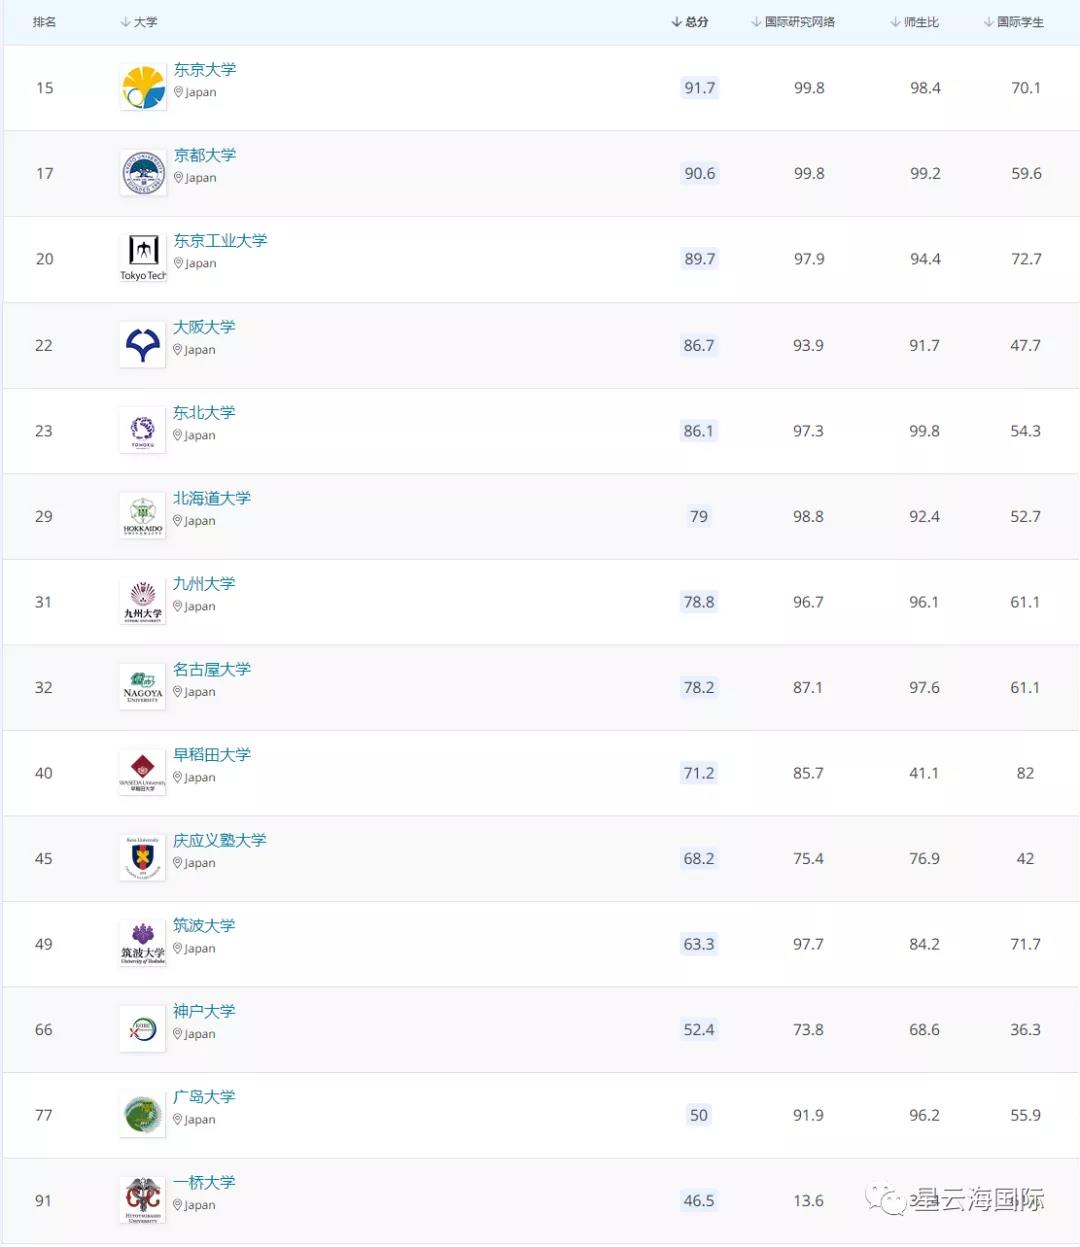Image resolution: width=1080 pixels, height=1247 pixels.
Task: Sort by 大学 name column header
Action: point(139,22)
